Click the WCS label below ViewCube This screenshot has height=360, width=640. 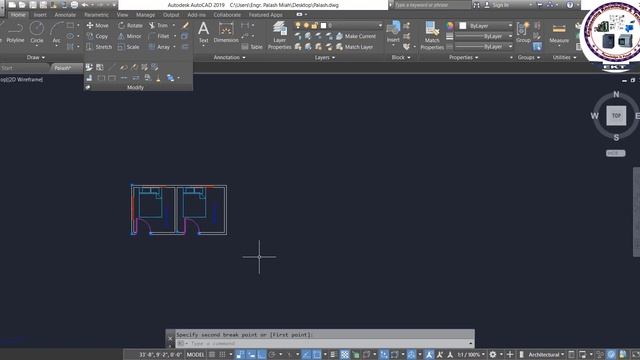616,153
